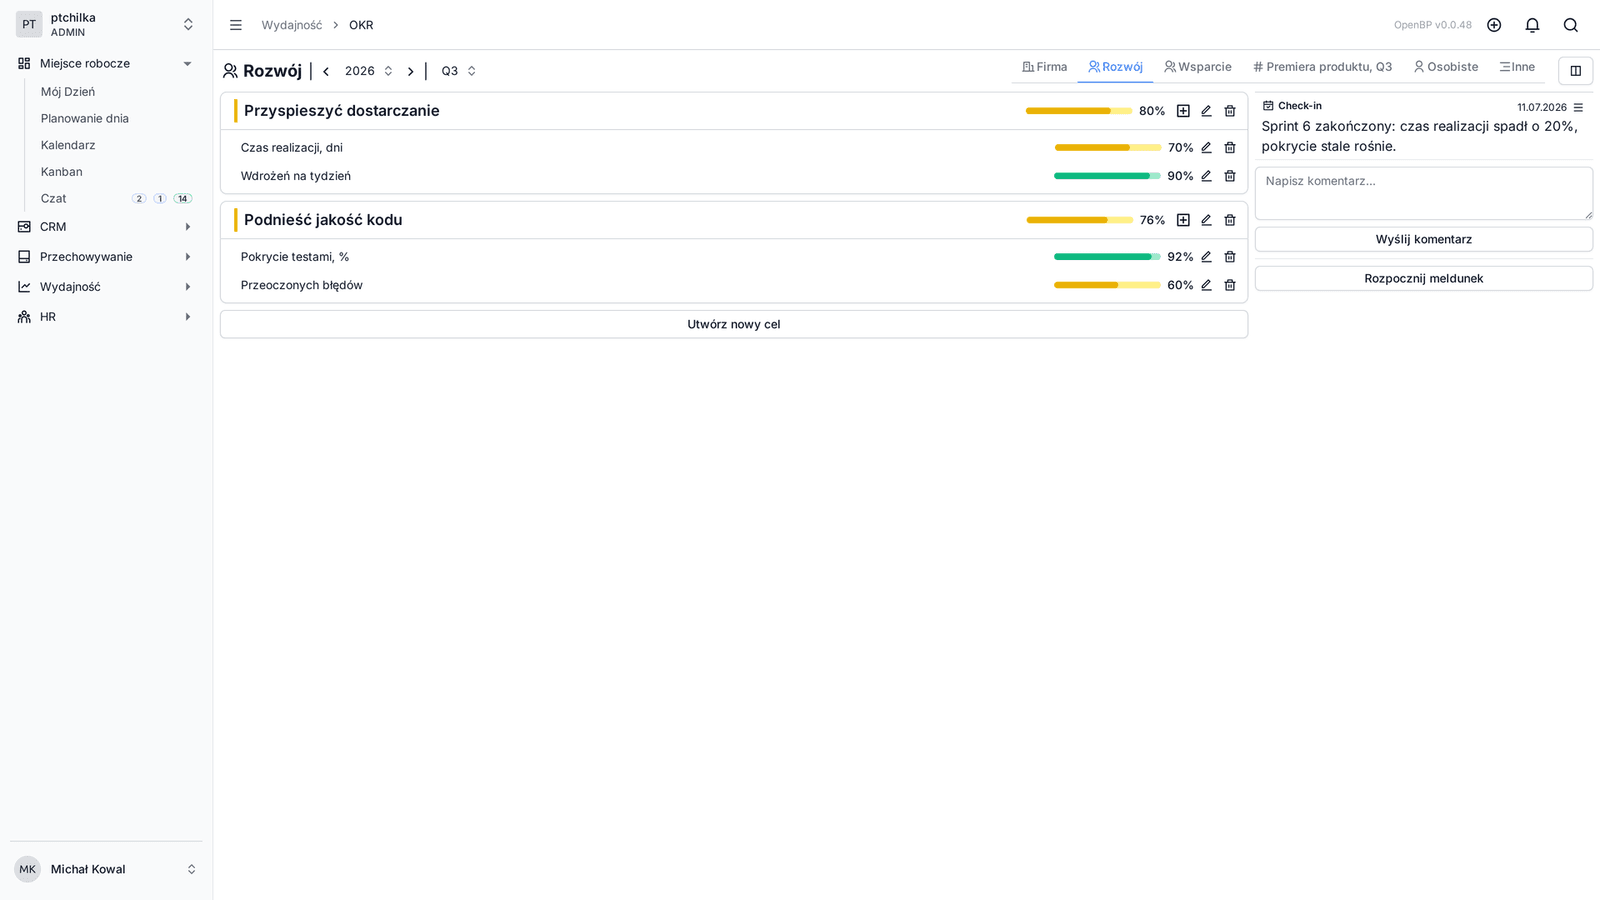Image resolution: width=1600 pixels, height=900 pixels.
Task: Click the Czat unread badge 14
Action: 183,199
